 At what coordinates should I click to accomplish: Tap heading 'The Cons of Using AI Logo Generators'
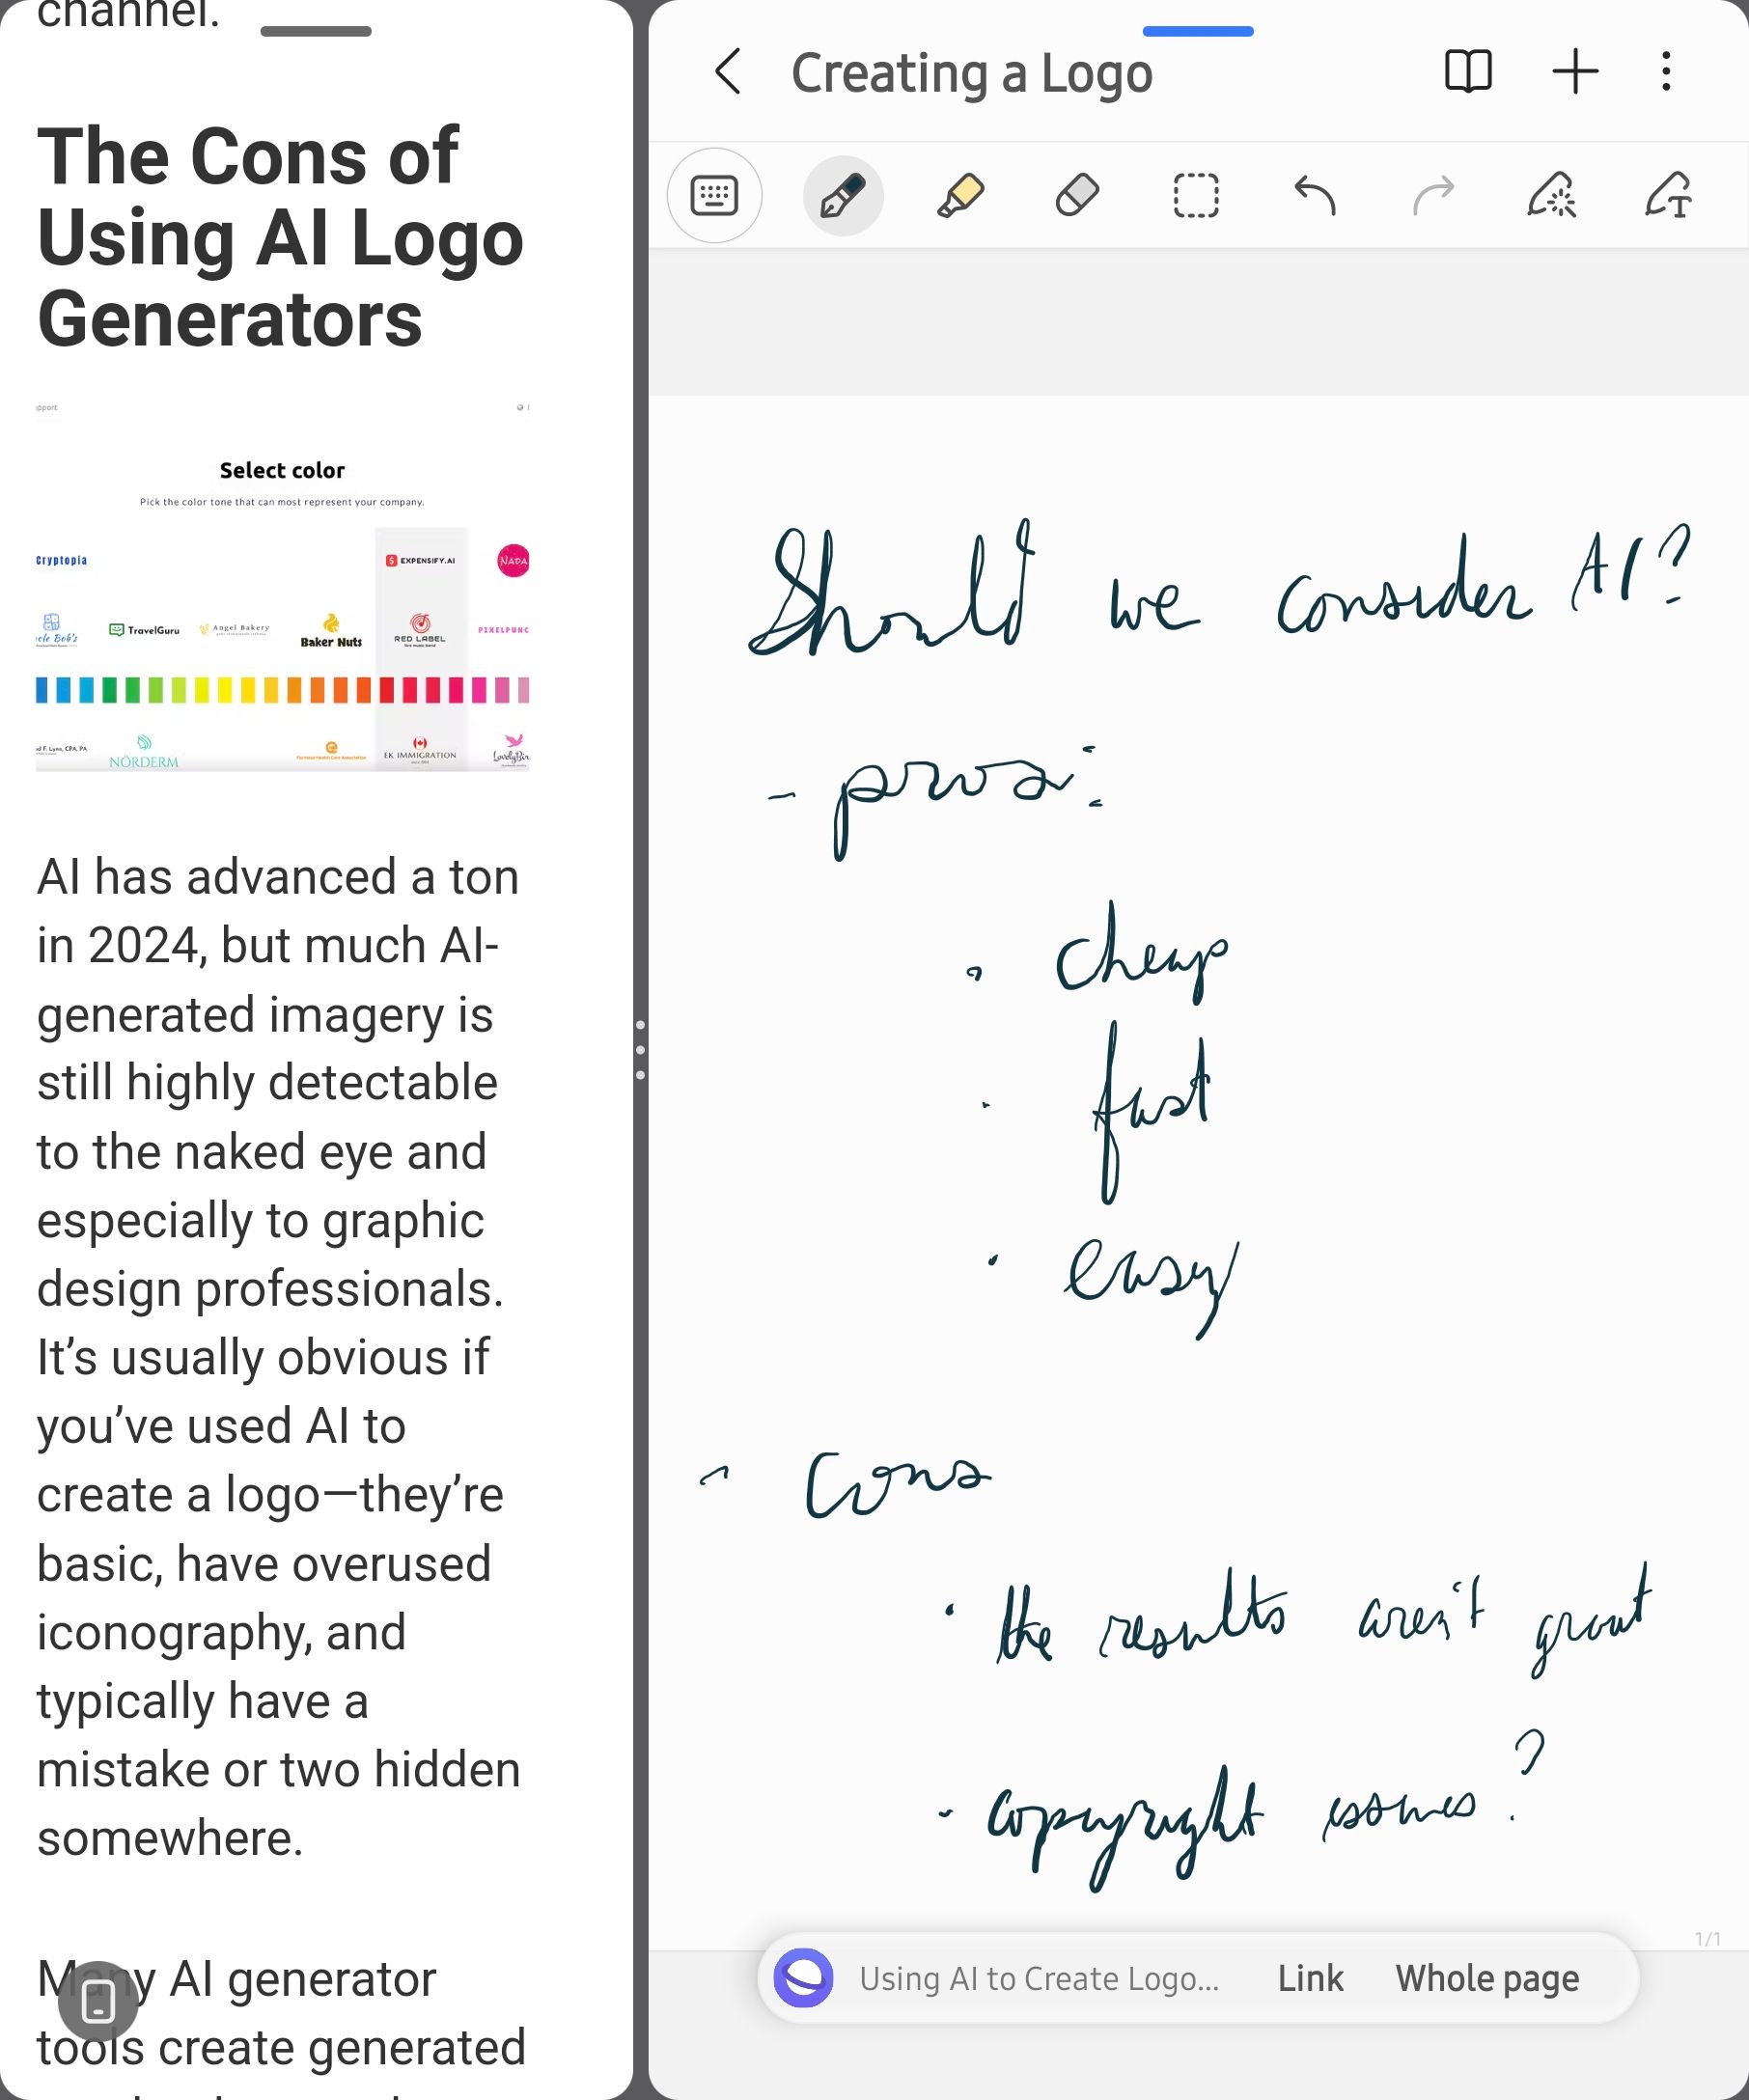280,237
